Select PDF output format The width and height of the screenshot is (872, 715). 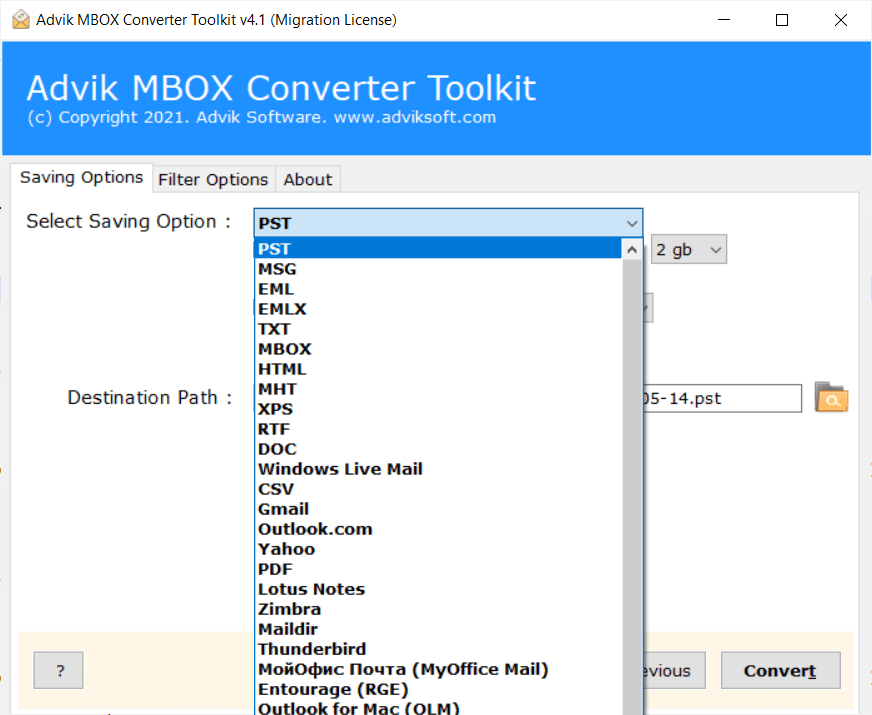(438, 569)
